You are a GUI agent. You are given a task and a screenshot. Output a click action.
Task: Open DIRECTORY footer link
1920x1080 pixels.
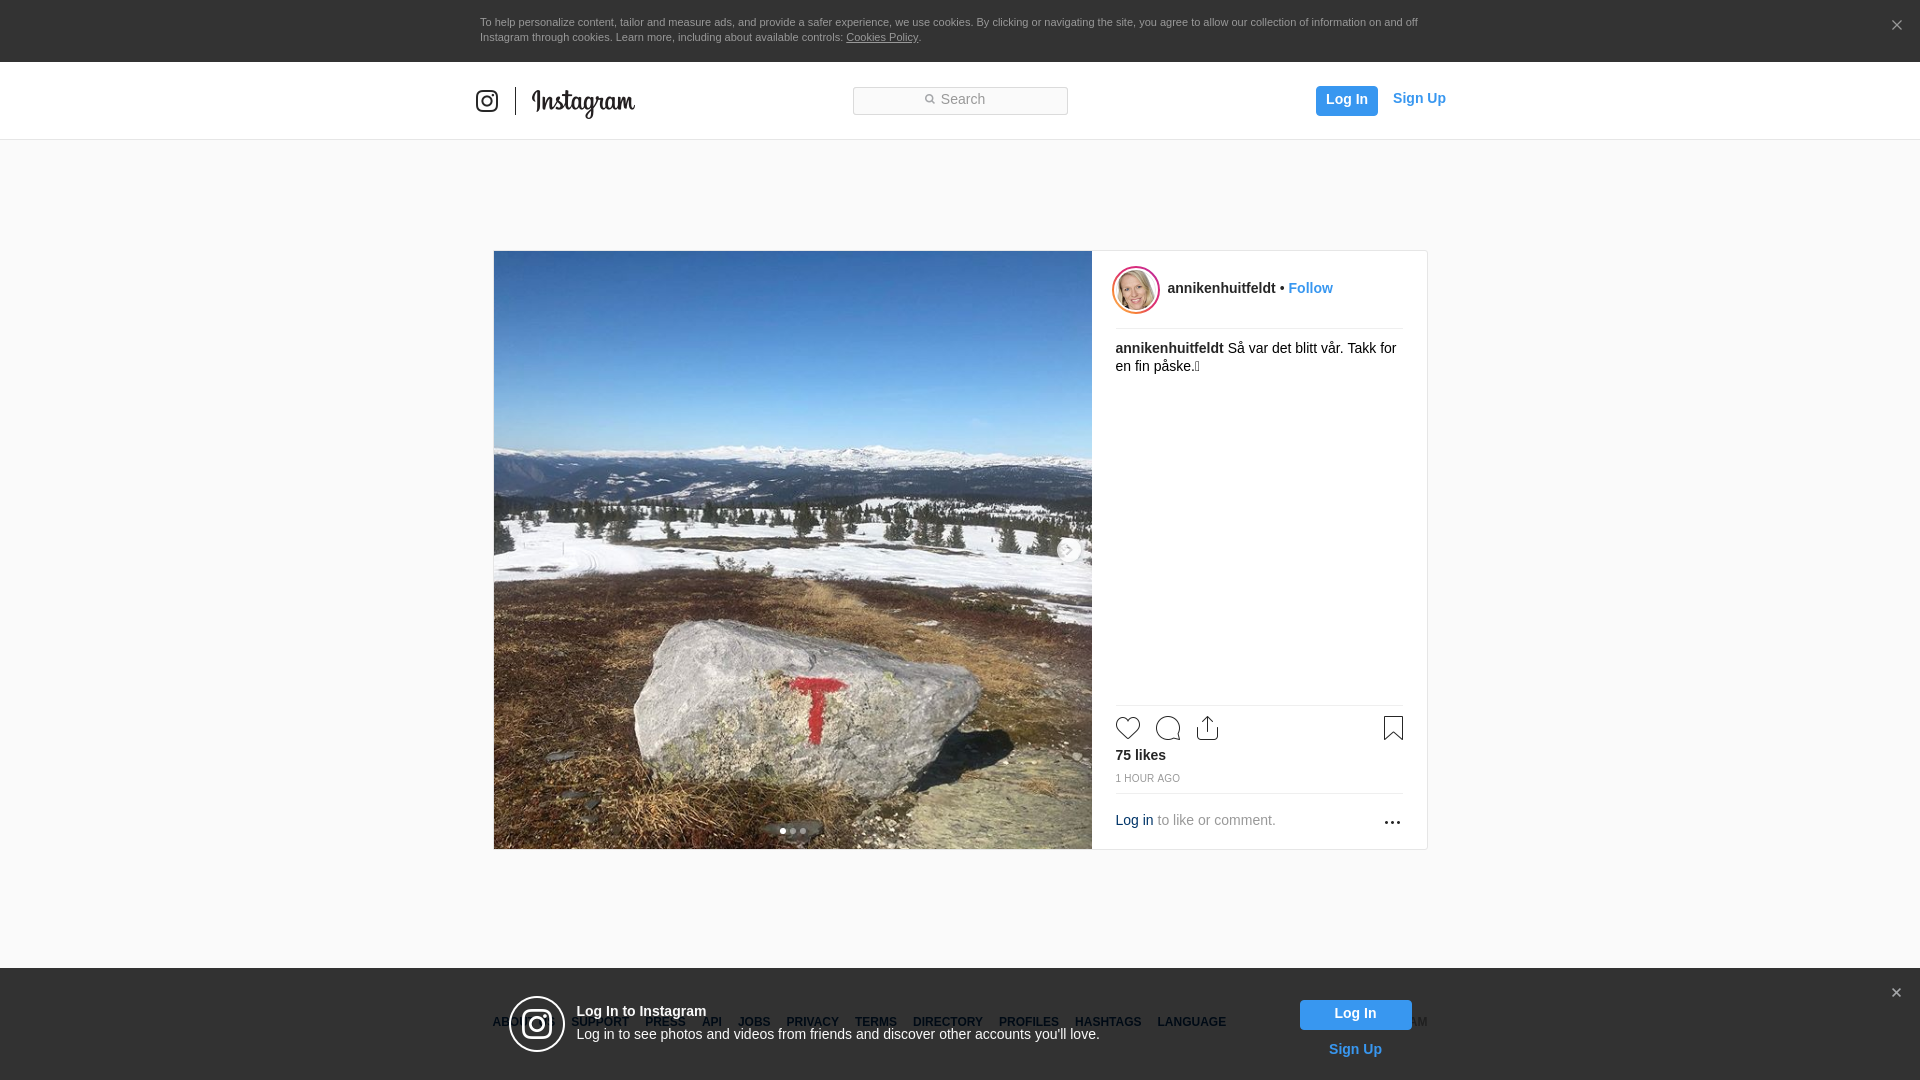click(947, 1022)
